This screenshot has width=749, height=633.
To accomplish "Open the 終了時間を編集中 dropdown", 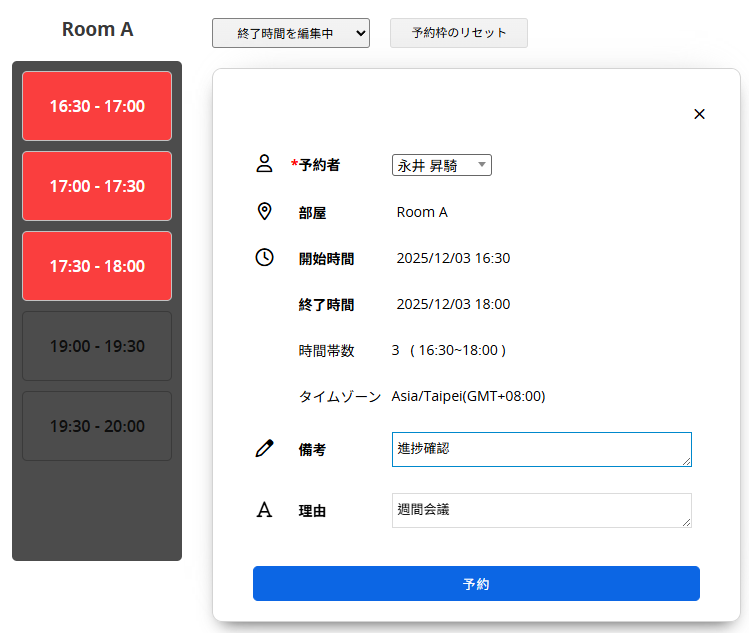I will point(290,33).
